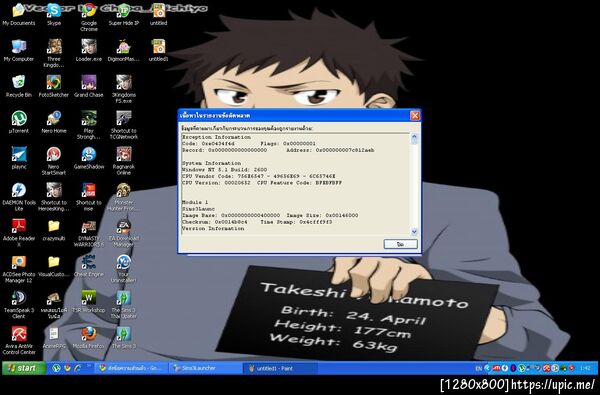600x395 pixels.
Task: Select the 3Kingdoms FS.exe icon
Action: coord(124,90)
